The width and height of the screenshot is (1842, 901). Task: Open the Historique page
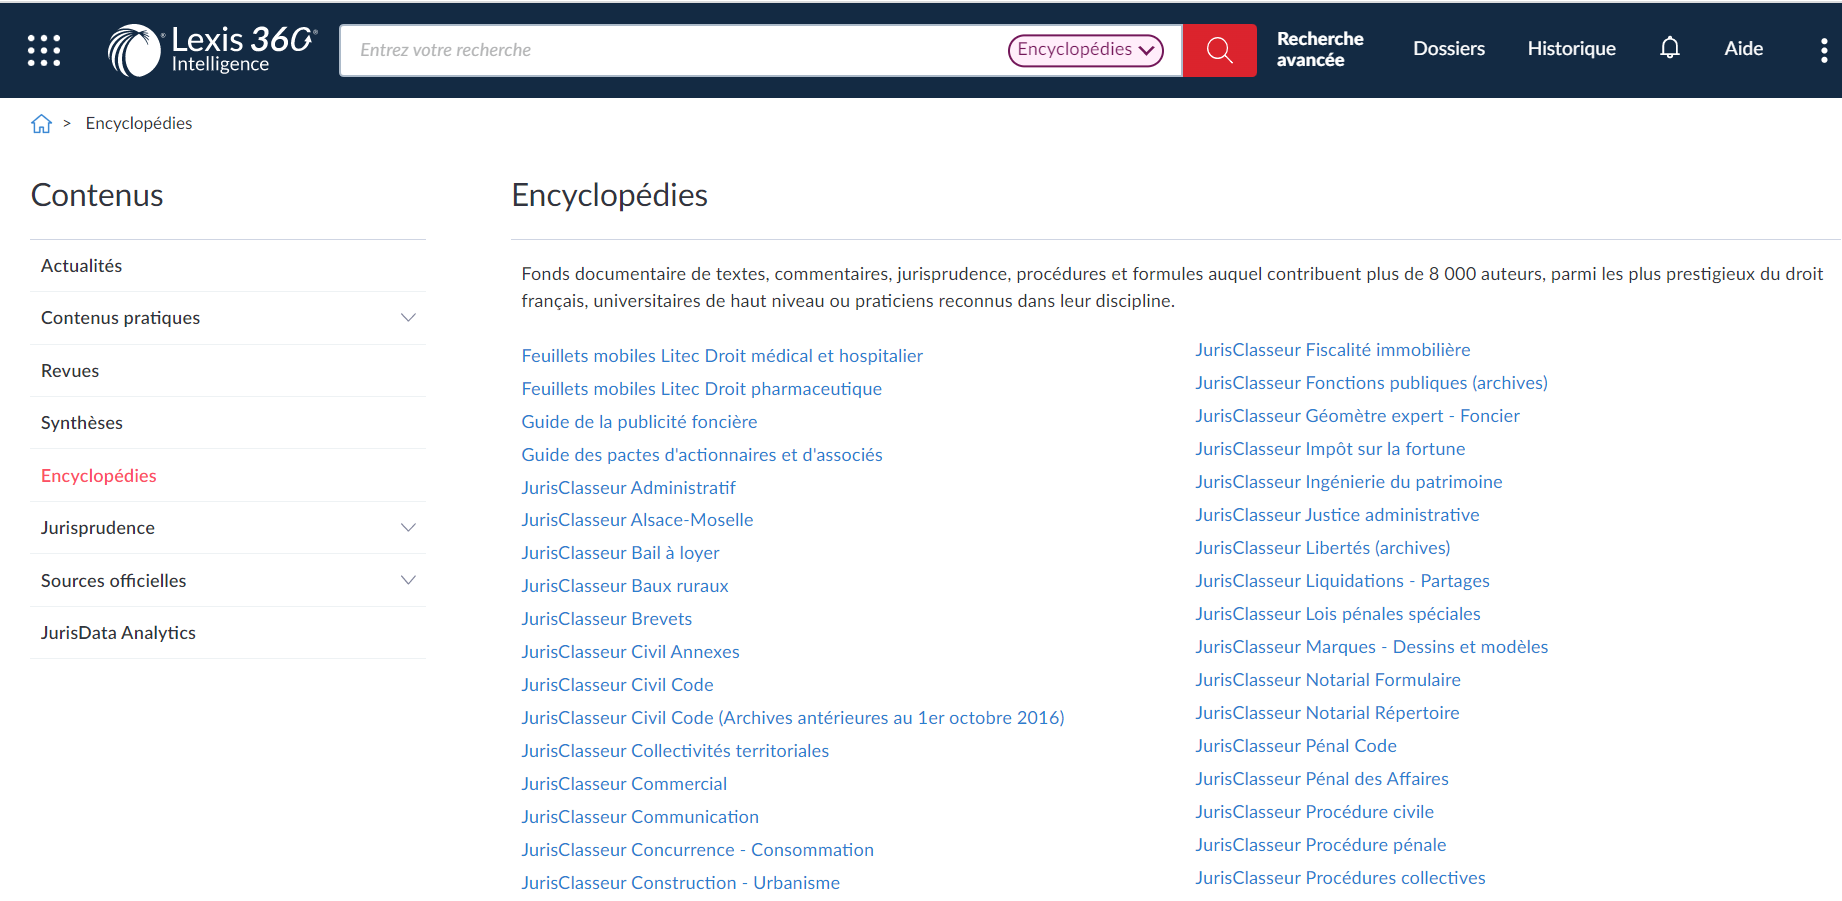point(1571,47)
